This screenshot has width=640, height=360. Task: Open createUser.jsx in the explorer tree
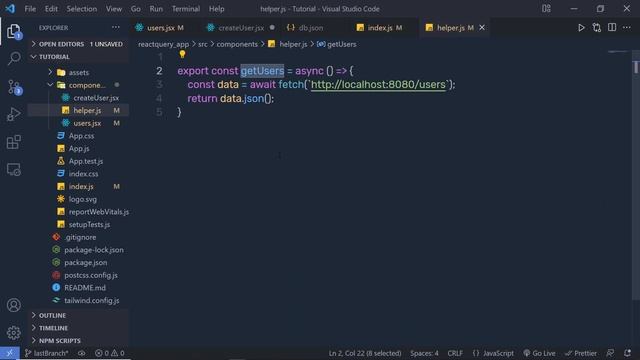[78, 98]
